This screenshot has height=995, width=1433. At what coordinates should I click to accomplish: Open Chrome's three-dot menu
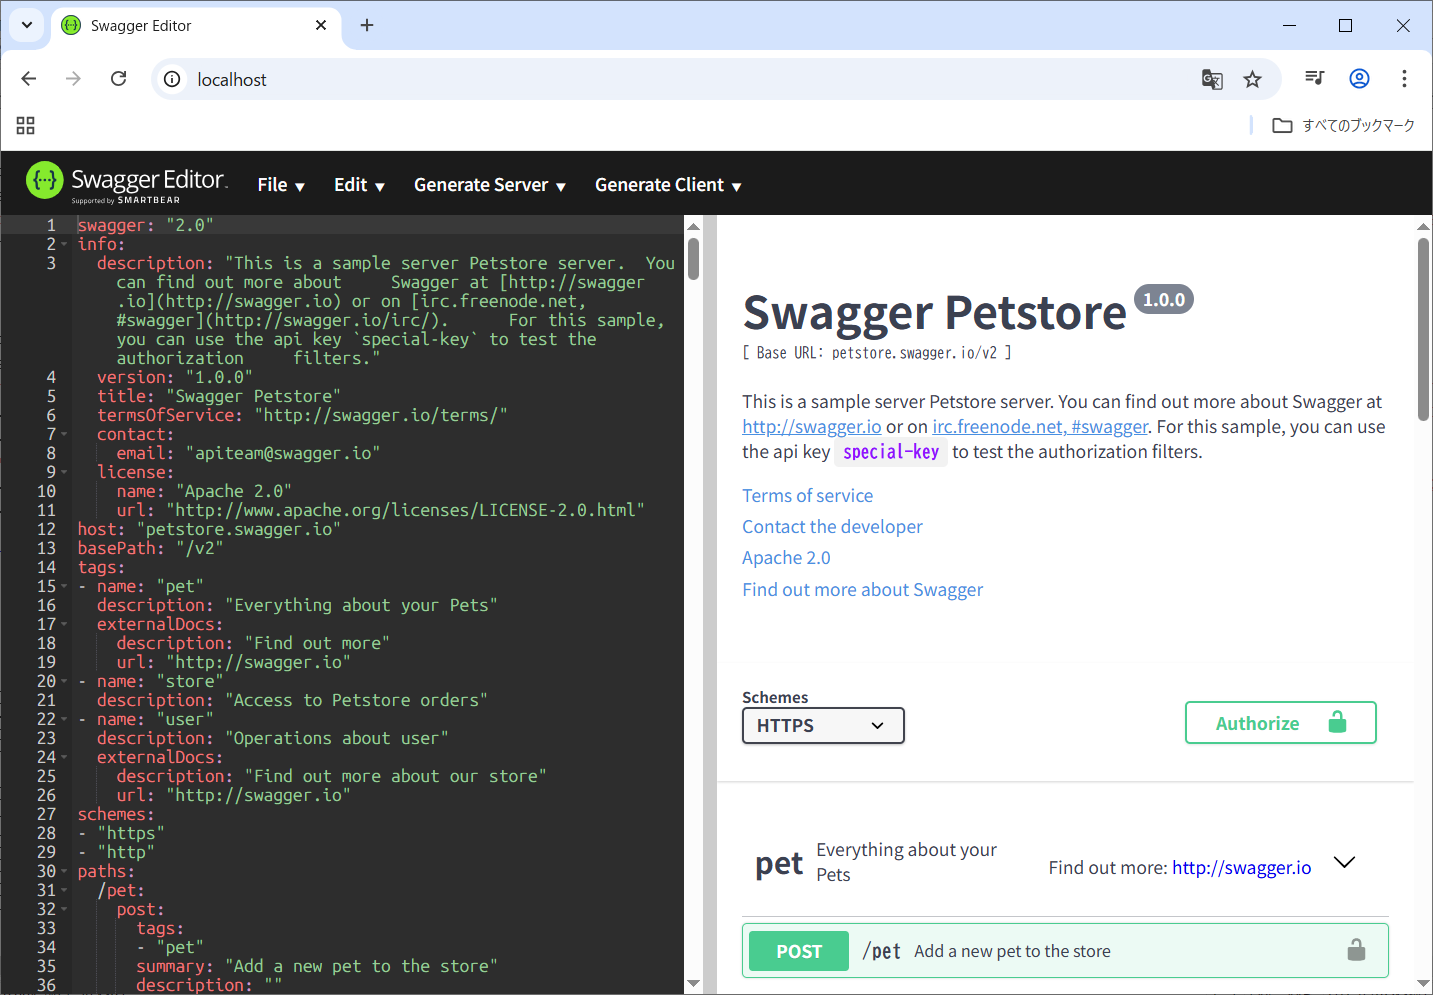[x=1404, y=79]
